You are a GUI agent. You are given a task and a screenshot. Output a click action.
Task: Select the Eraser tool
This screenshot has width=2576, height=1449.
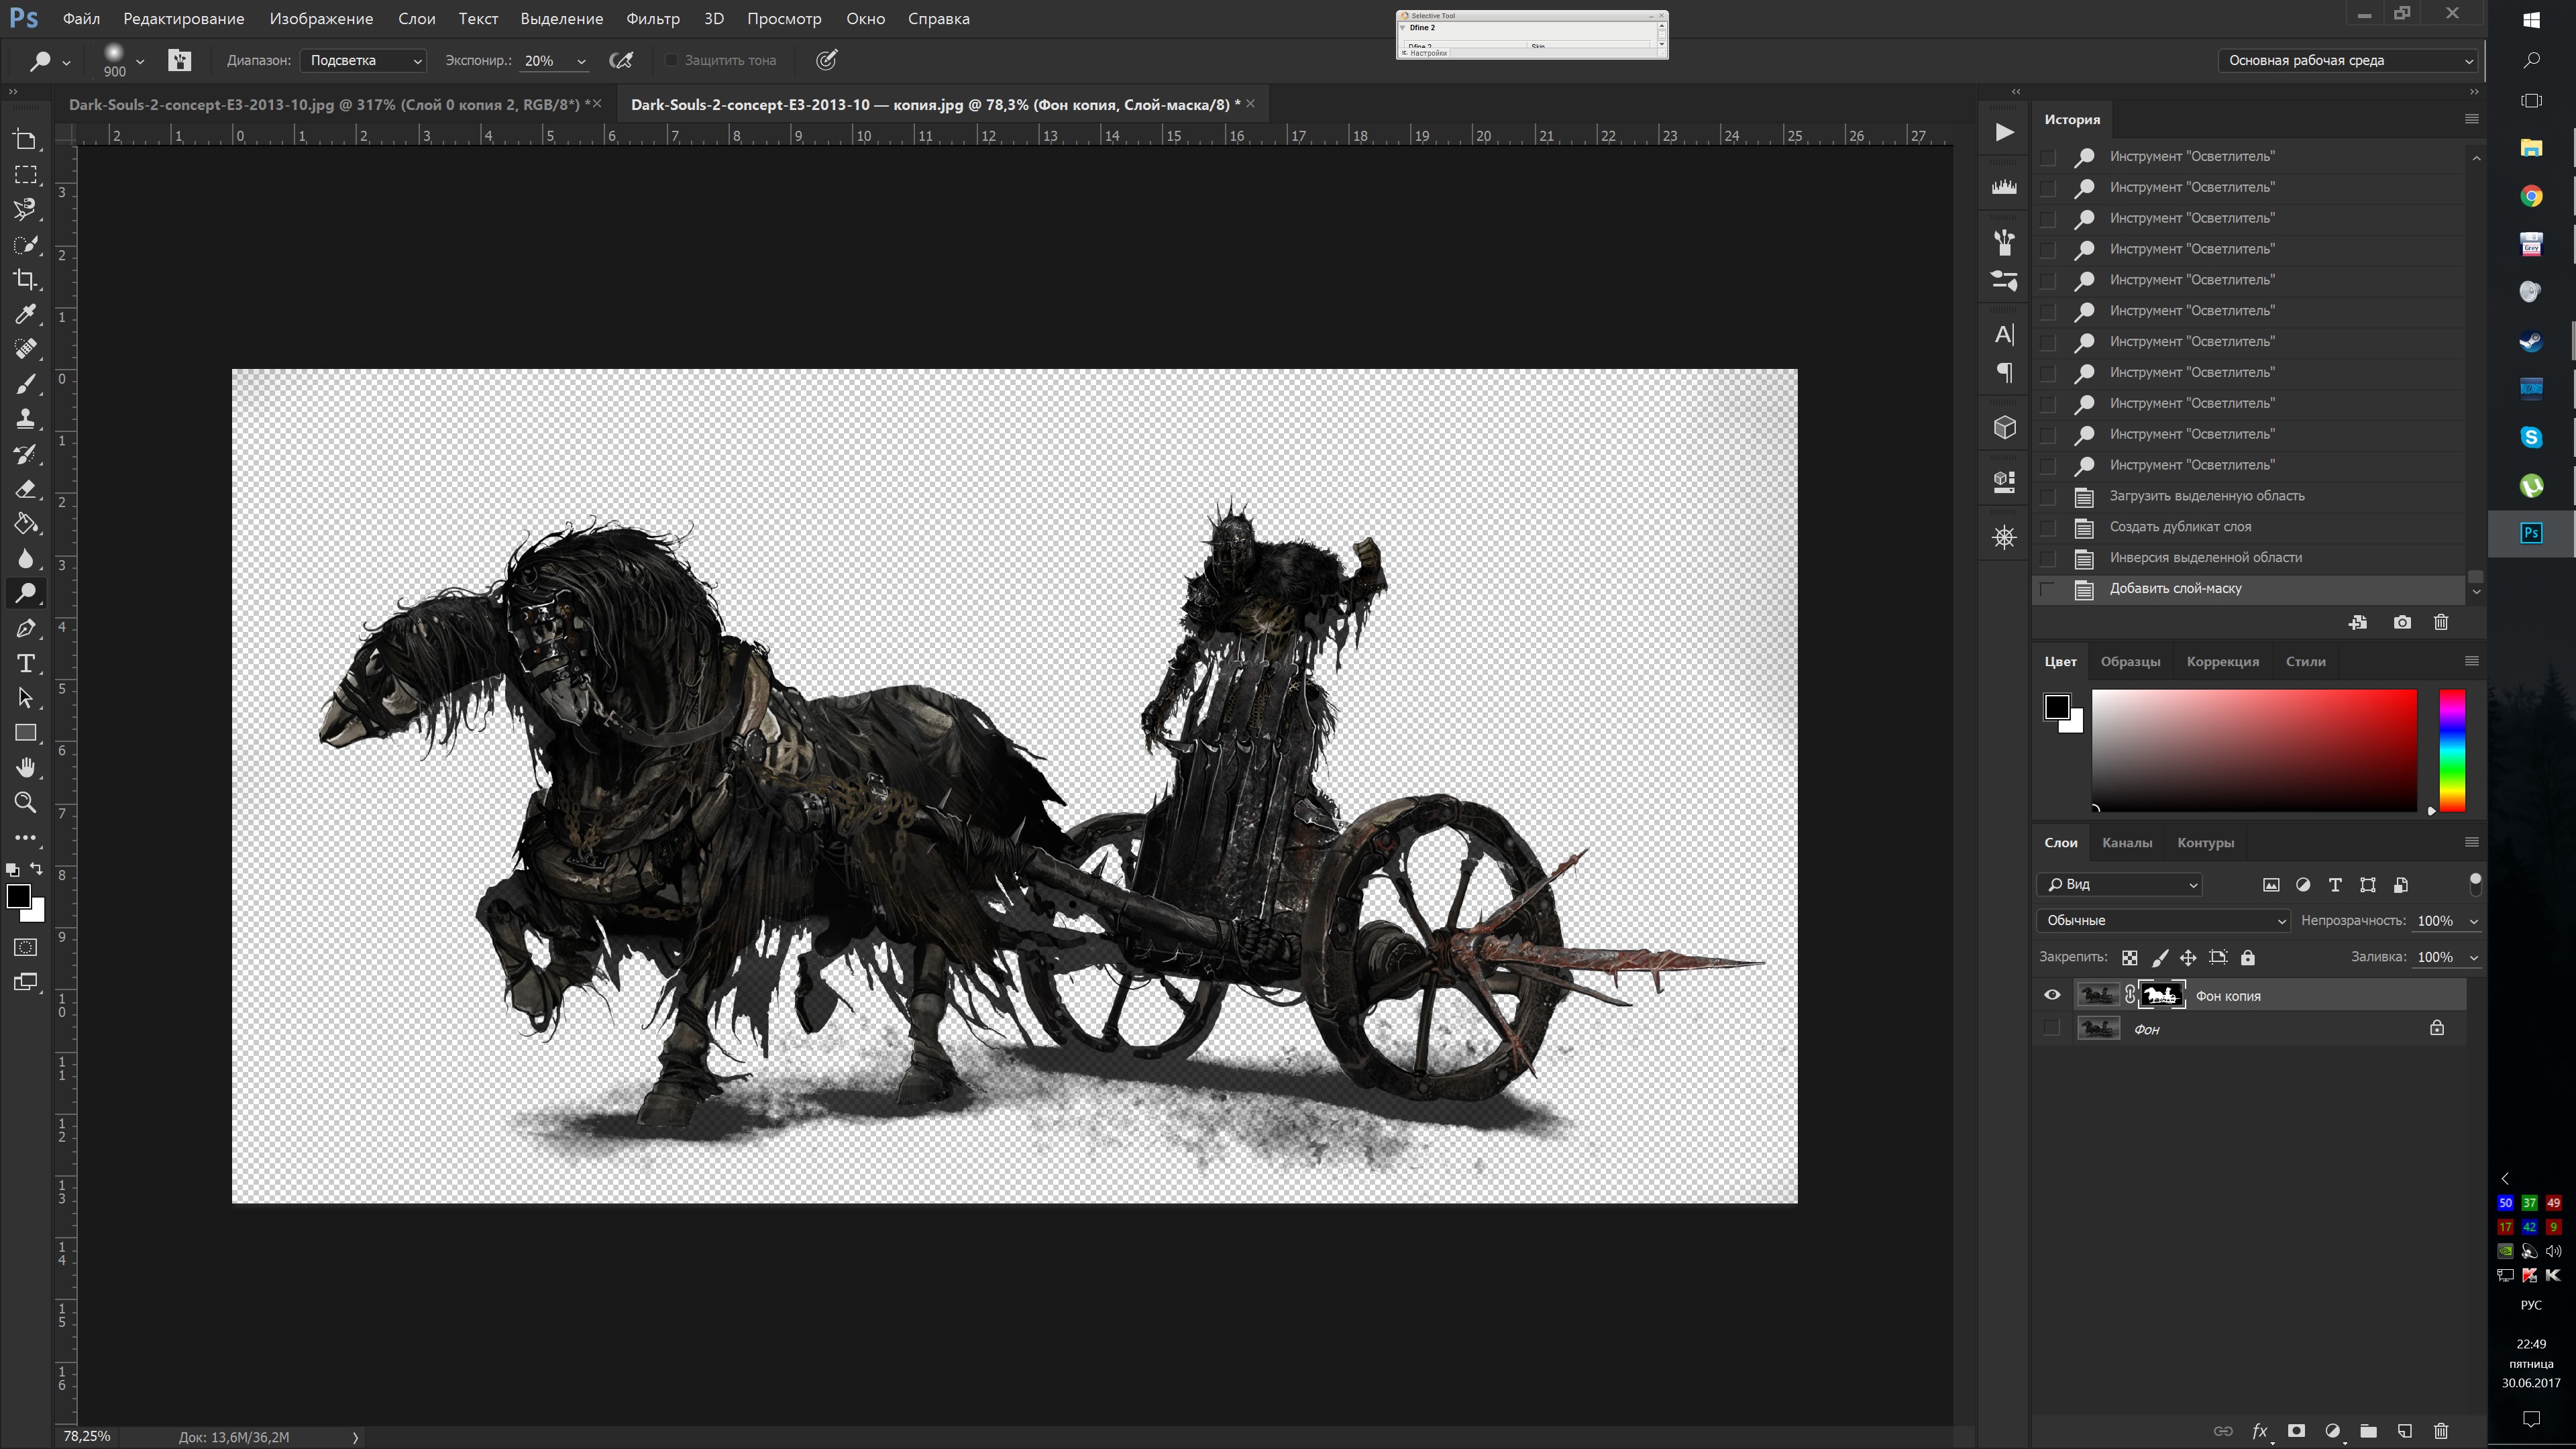26,489
